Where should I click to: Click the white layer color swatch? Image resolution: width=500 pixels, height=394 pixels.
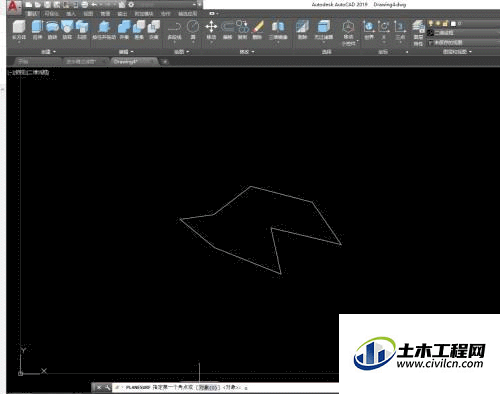click(453, 24)
